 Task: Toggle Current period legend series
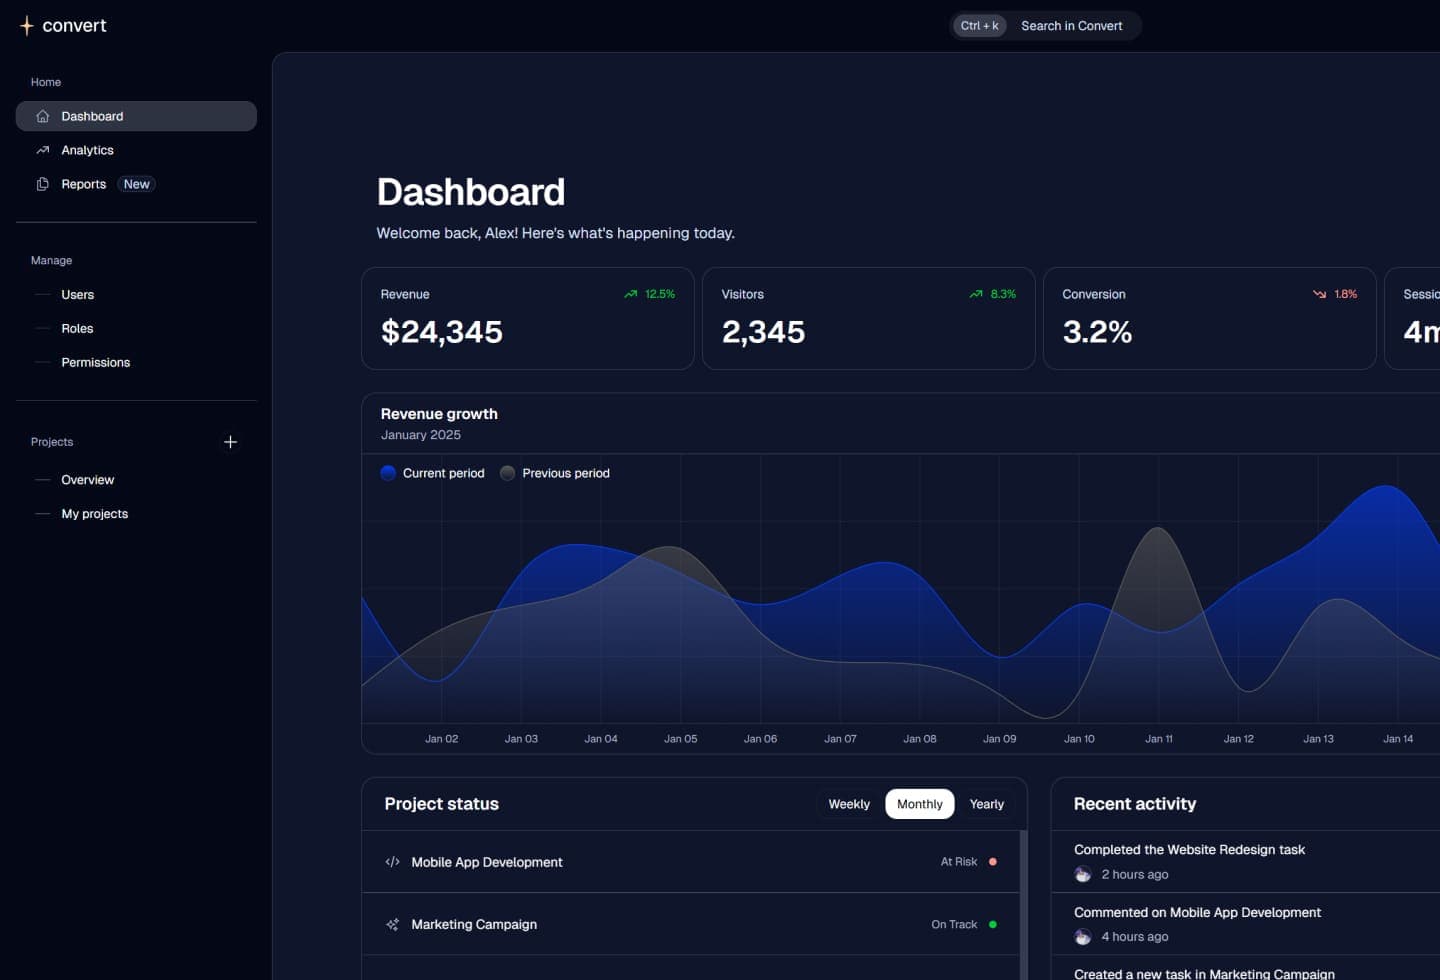click(433, 473)
